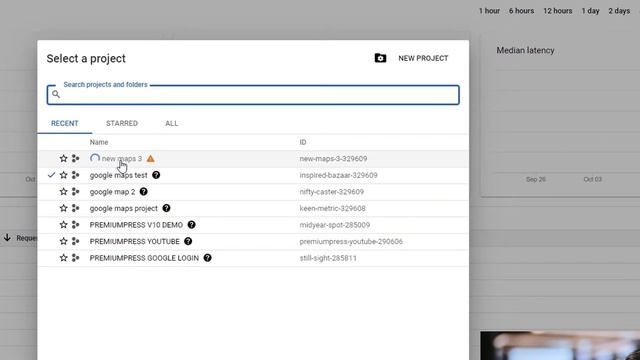Open help icon next to google map 2
The height and width of the screenshot is (360, 640).
coord(143,191)
